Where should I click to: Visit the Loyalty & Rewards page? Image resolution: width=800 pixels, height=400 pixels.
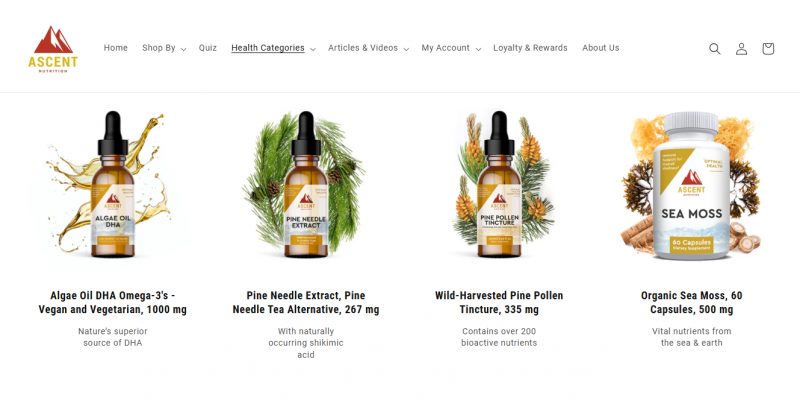[530, 48]
